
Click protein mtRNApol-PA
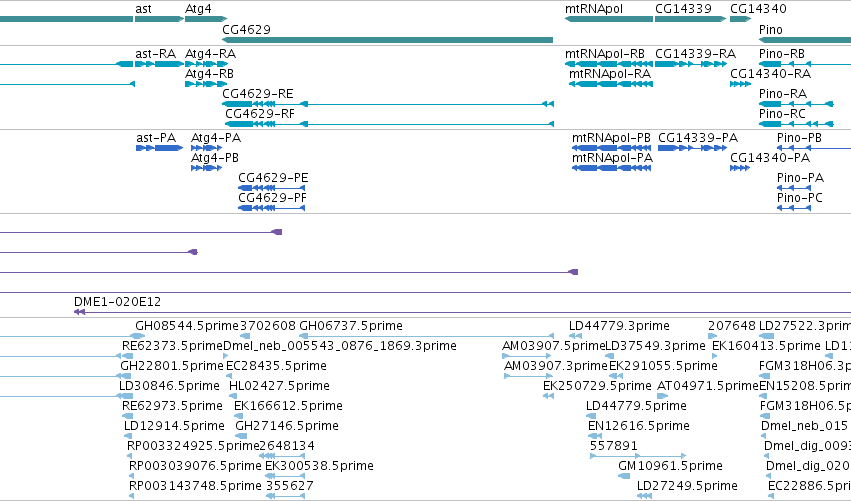click(612, 168)
